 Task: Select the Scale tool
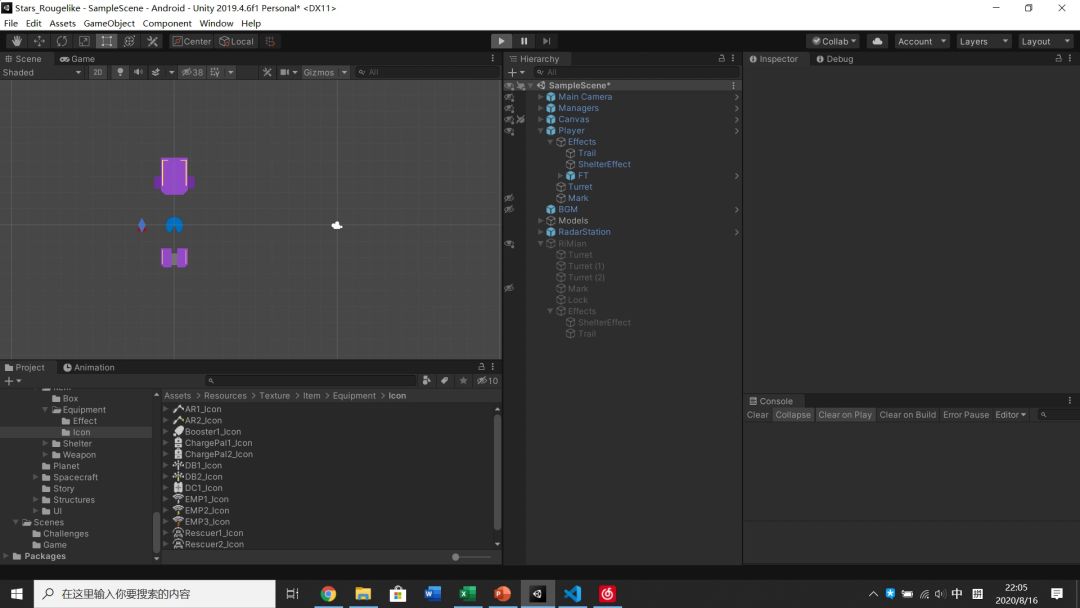(84, 41)
